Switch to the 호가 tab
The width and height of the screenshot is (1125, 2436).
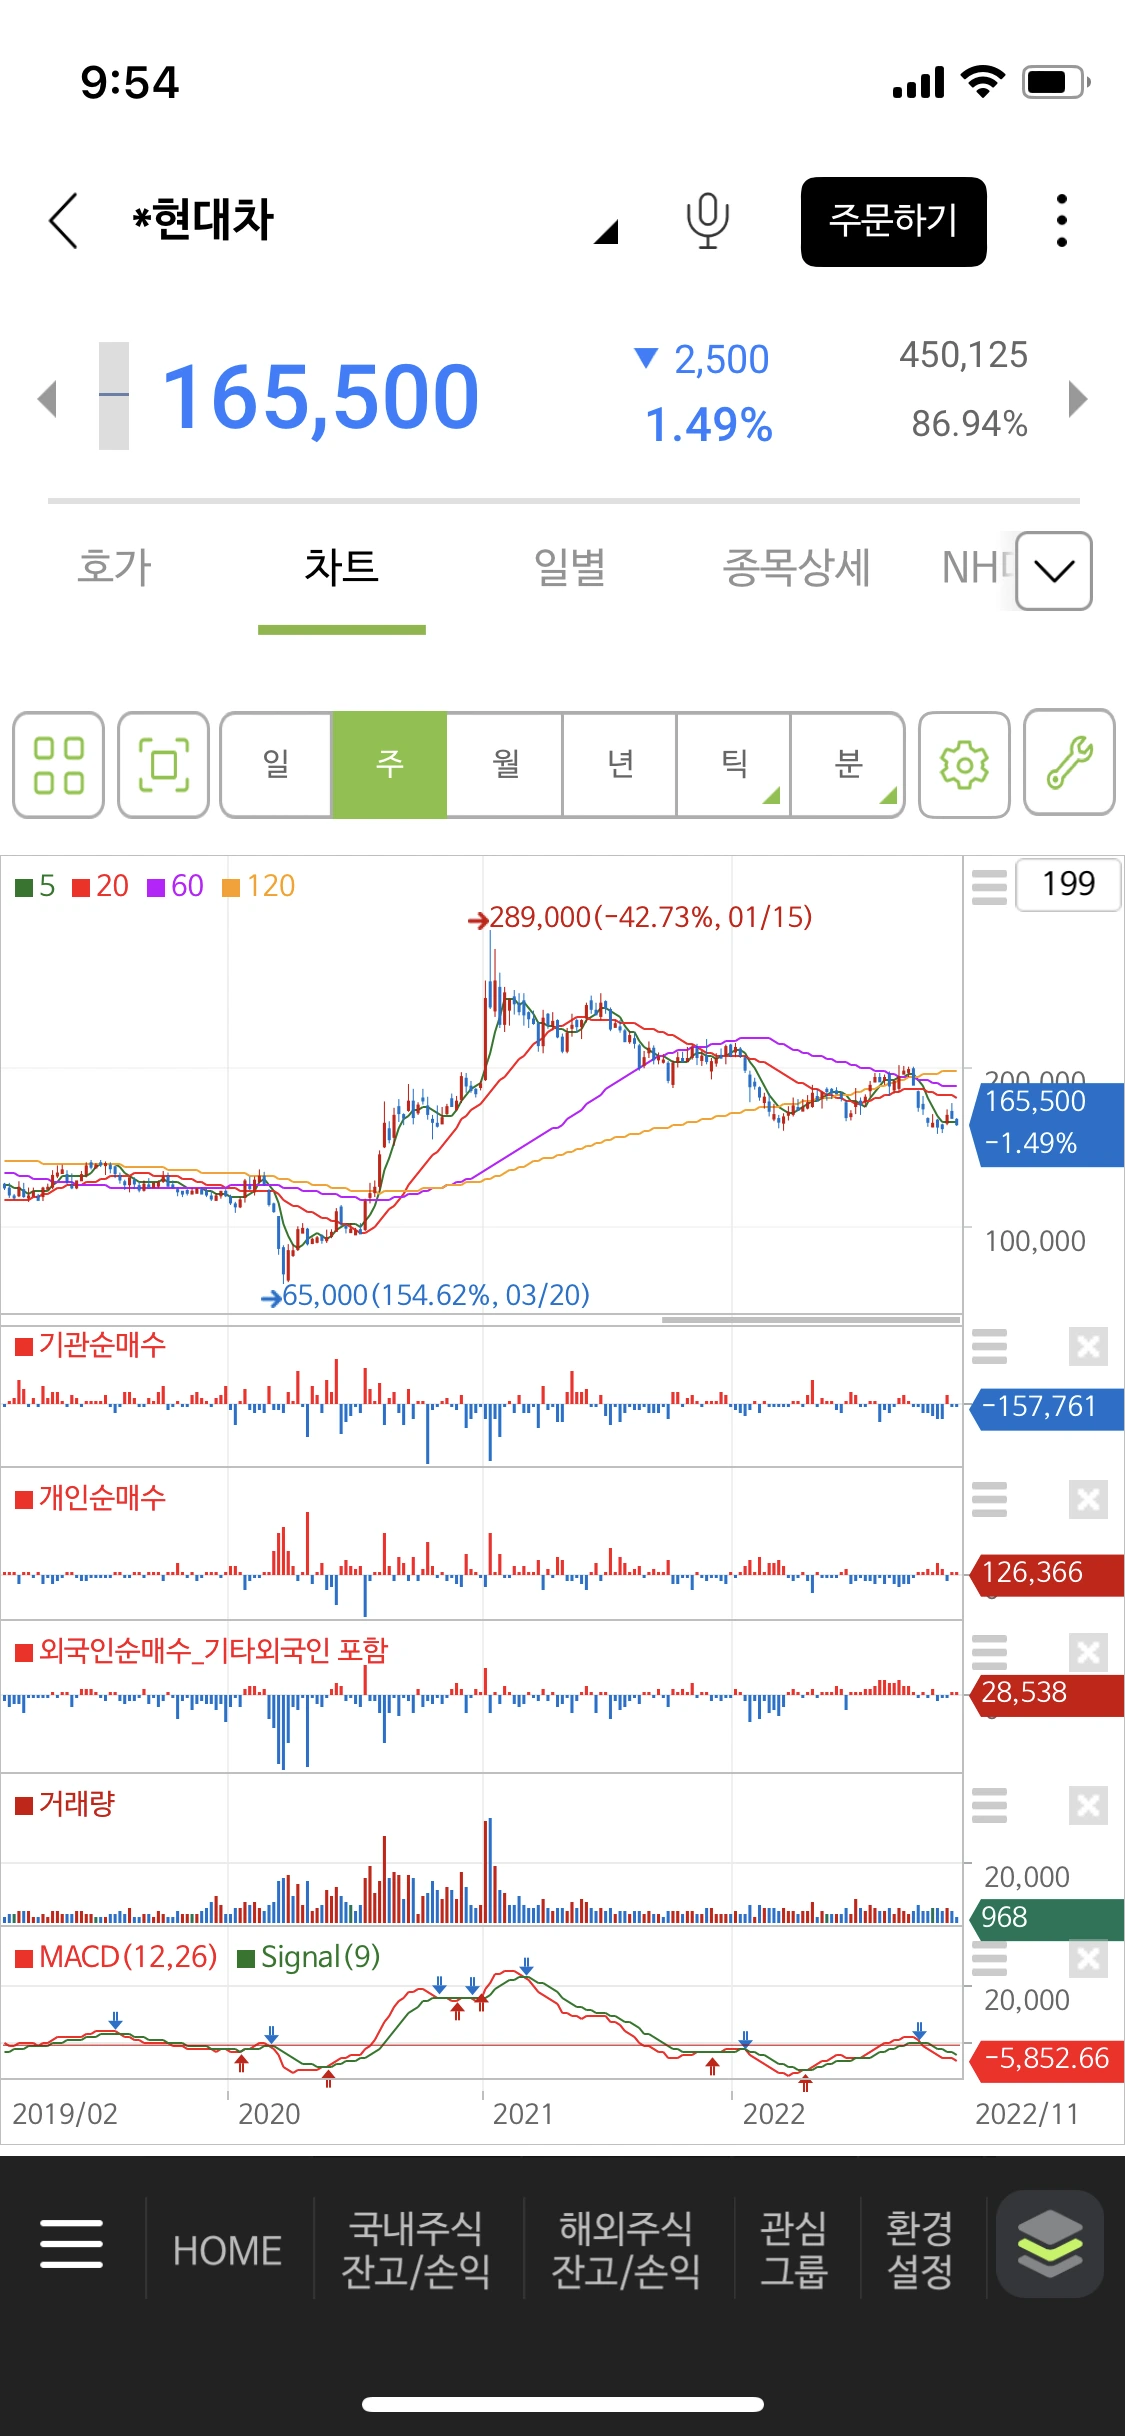coord(114,567)
